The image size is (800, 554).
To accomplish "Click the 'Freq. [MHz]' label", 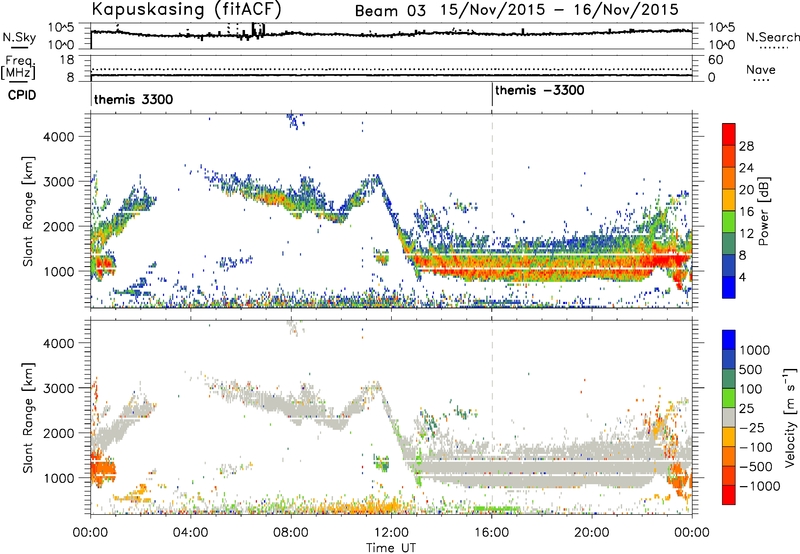I will (18, 67).
